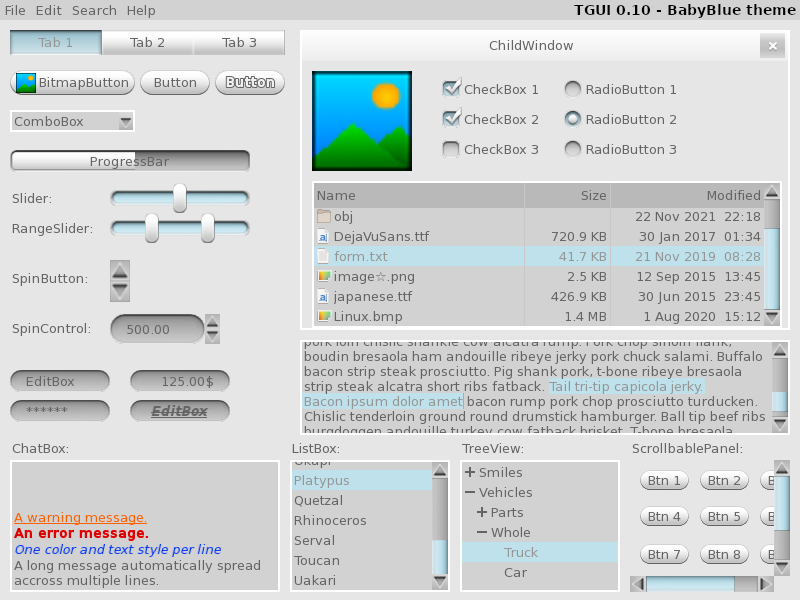Uncheck CheckBox 1
This screenshot has height=600, width=800.
point(451,89)
